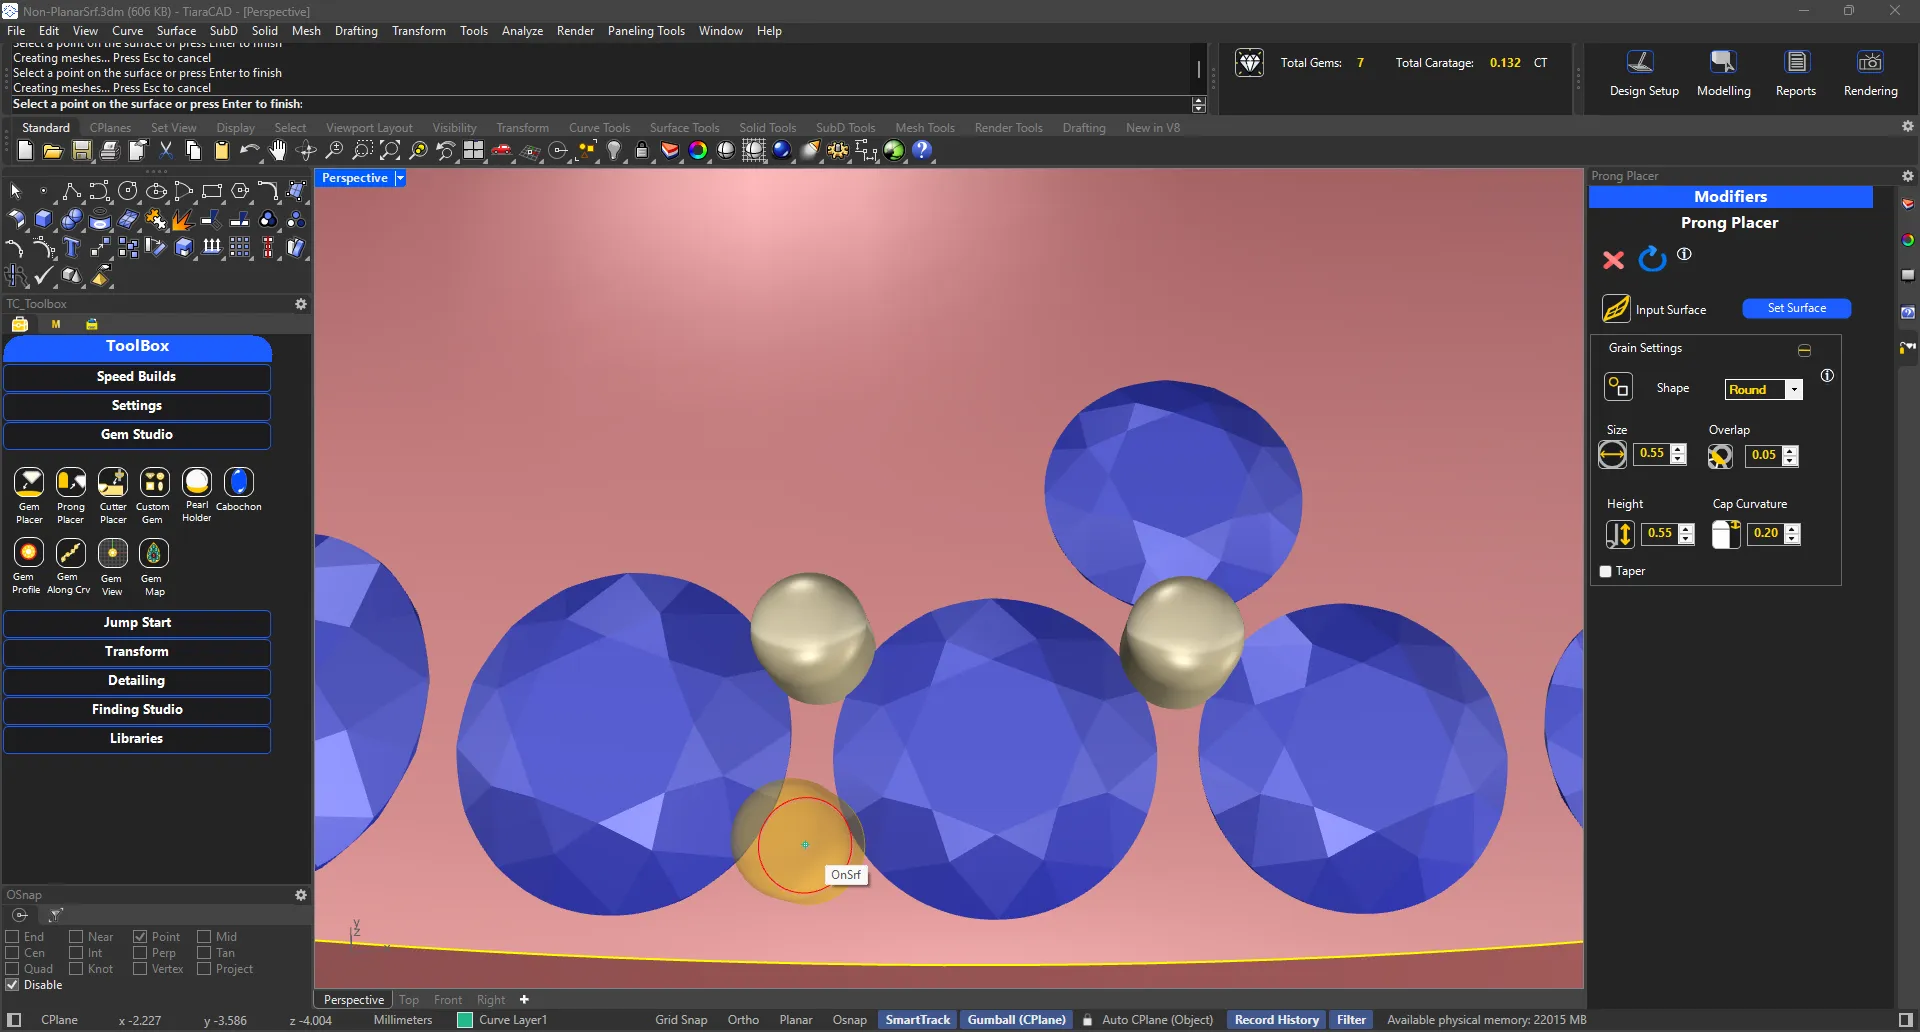Select the Cabochon tool
Screen dimensions: 1920x1032
pyautogui.click(x=239, y=483)
